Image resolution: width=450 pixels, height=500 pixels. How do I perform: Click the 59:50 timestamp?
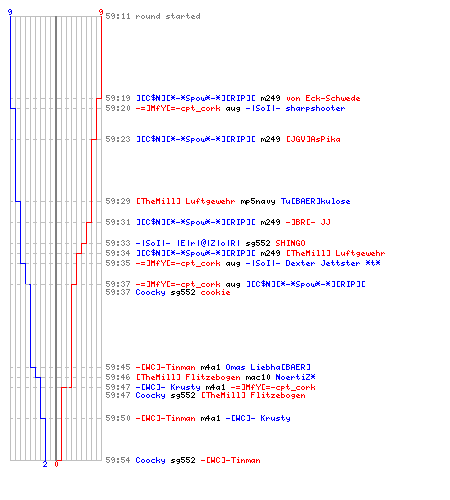118,418
